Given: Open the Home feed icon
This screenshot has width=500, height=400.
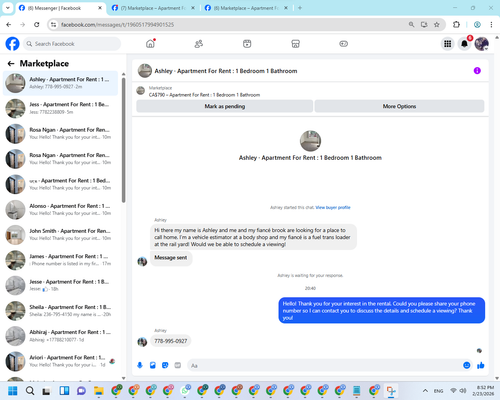Looking at the screenshot, I should click(151, 44).
